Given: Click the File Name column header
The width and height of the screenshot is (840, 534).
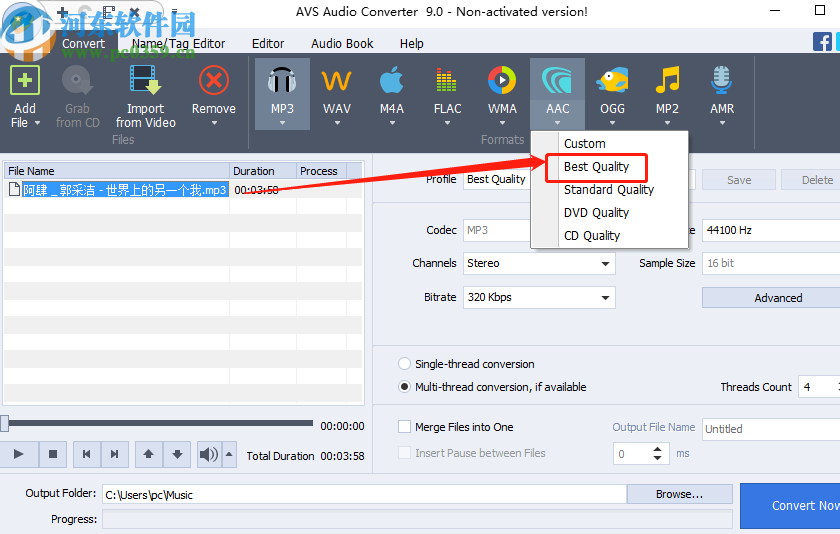Looking at the screenshot, I should click(x=117, y=171).
